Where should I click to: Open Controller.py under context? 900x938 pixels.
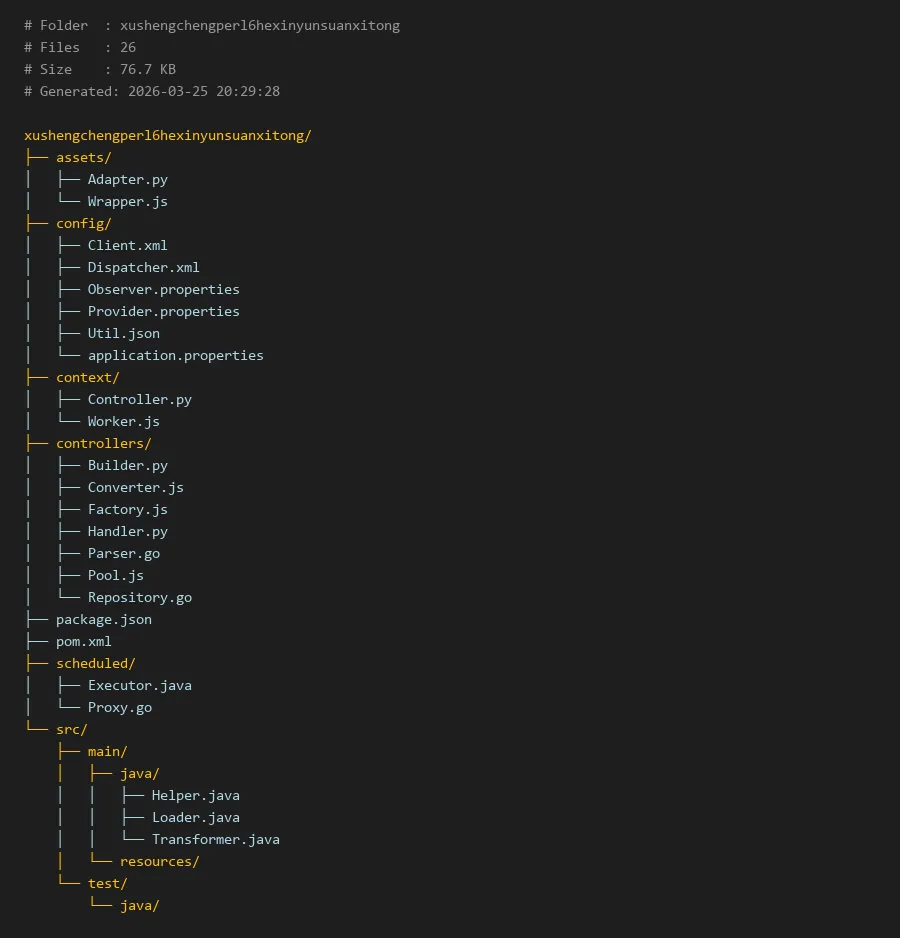(139, 400)
